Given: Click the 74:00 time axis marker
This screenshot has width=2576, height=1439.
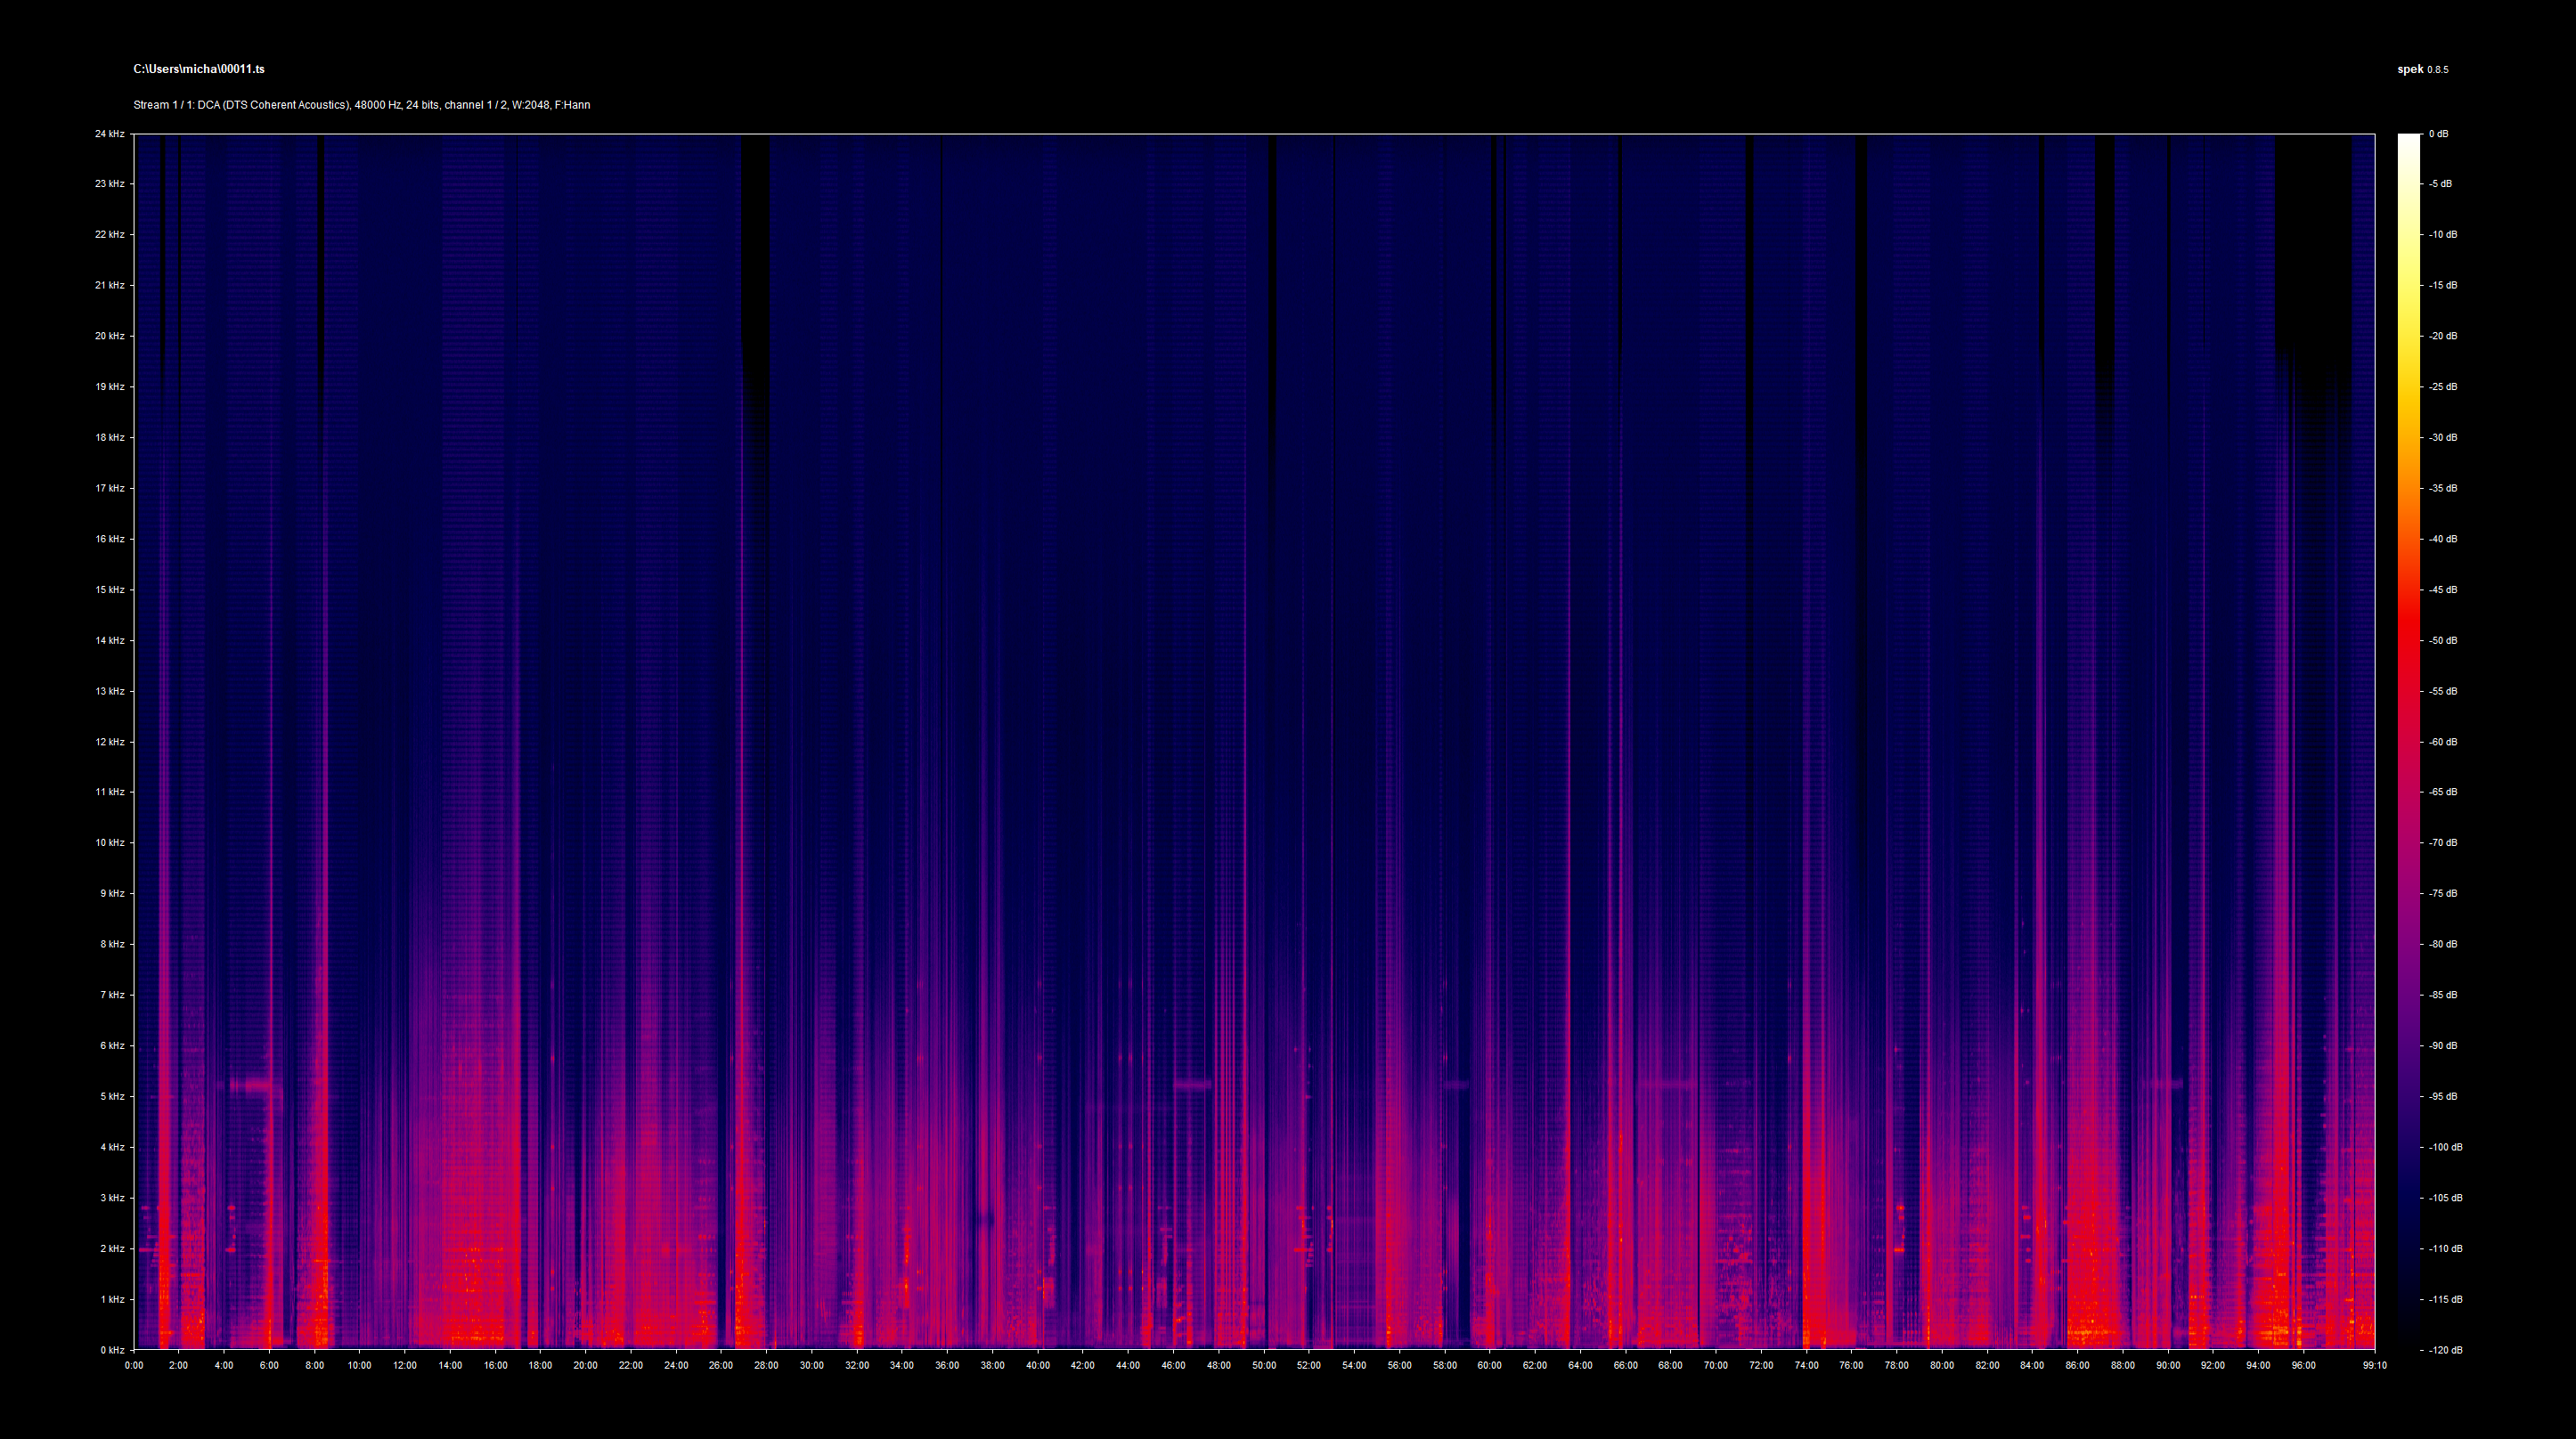Looking at the screenshot, I should [x=1806, y=1366].
